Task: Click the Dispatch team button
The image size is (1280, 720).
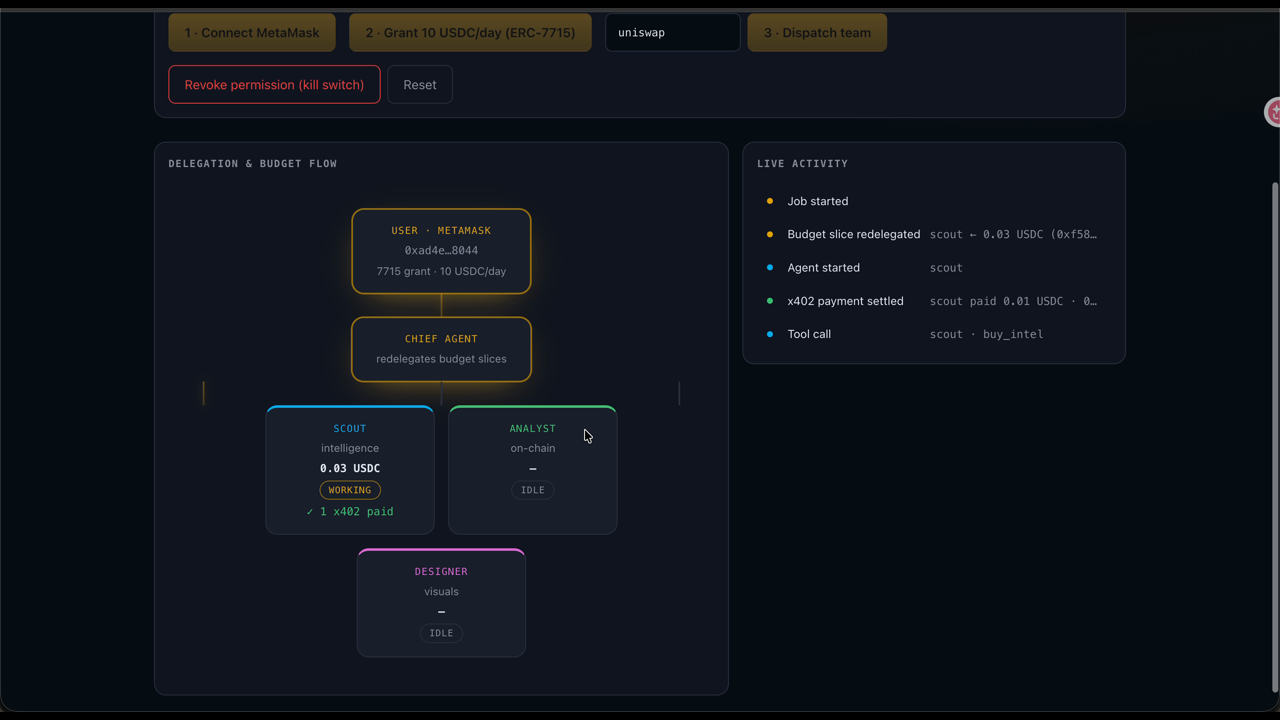Action: coord(817,33)
